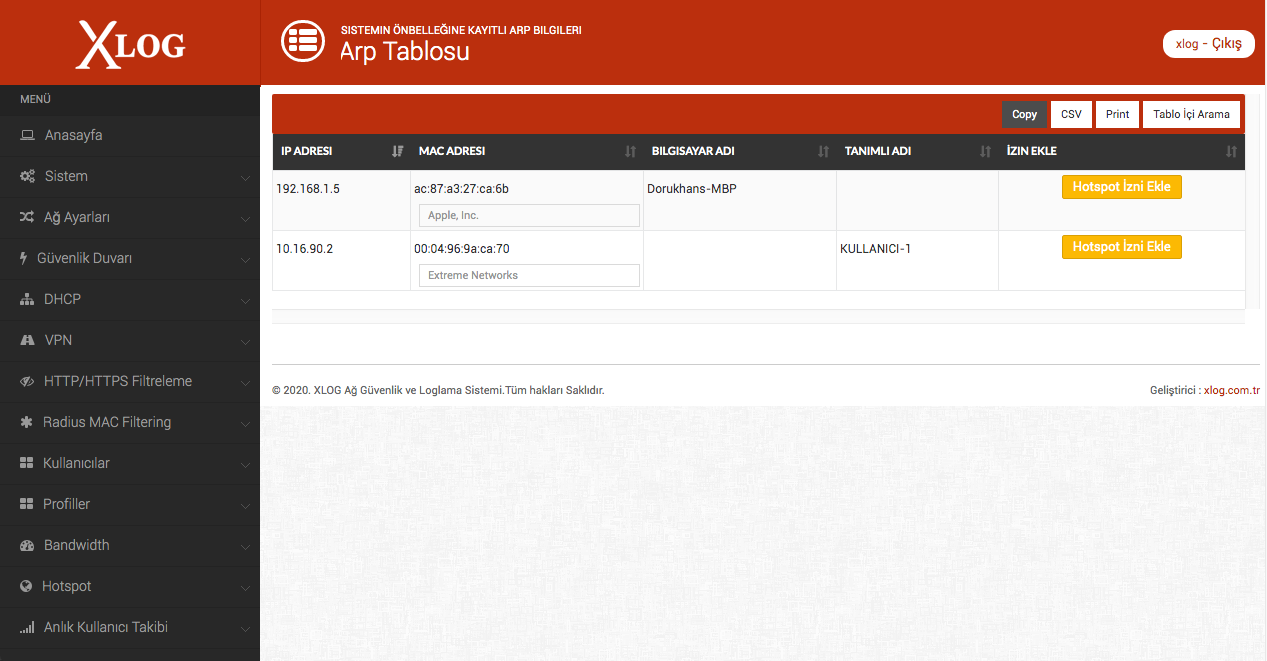This screenshot has width=1267, height=661.
Task: Open the Bandwidth menu item
Action: click(130, 545)
